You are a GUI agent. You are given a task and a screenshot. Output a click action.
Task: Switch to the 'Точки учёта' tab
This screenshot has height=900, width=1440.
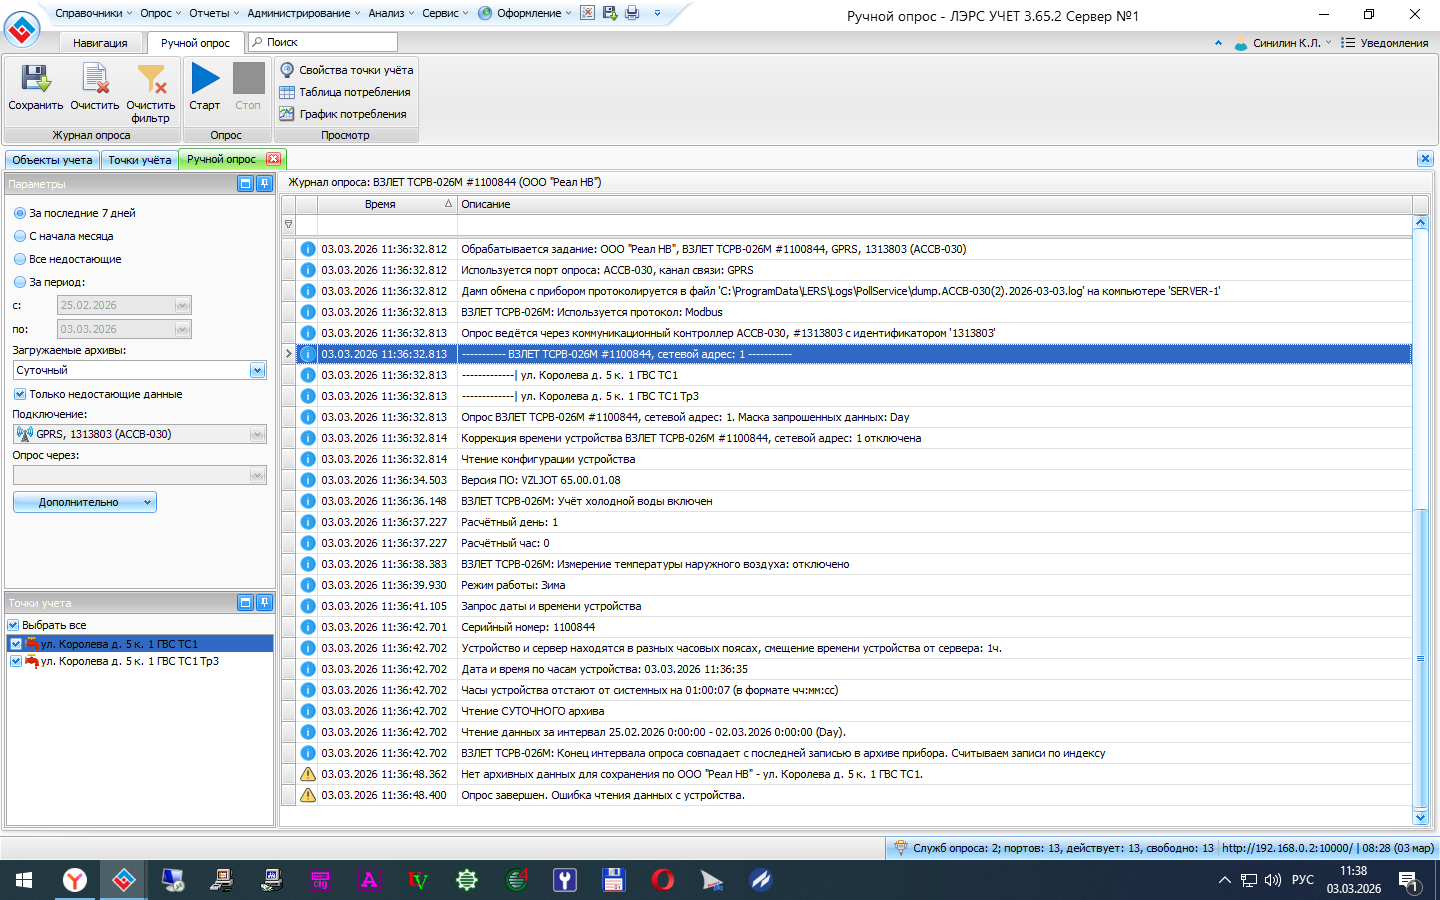pos(139,160)
